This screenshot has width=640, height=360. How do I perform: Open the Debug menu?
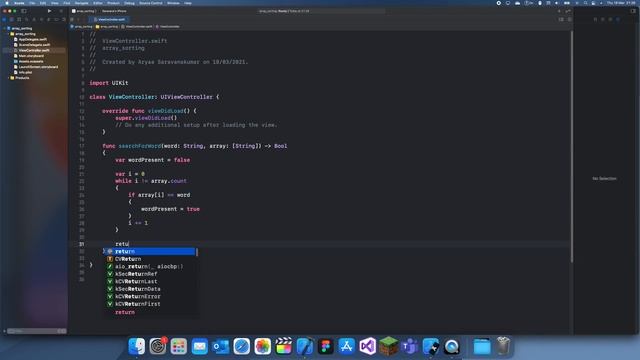point(129,3)
